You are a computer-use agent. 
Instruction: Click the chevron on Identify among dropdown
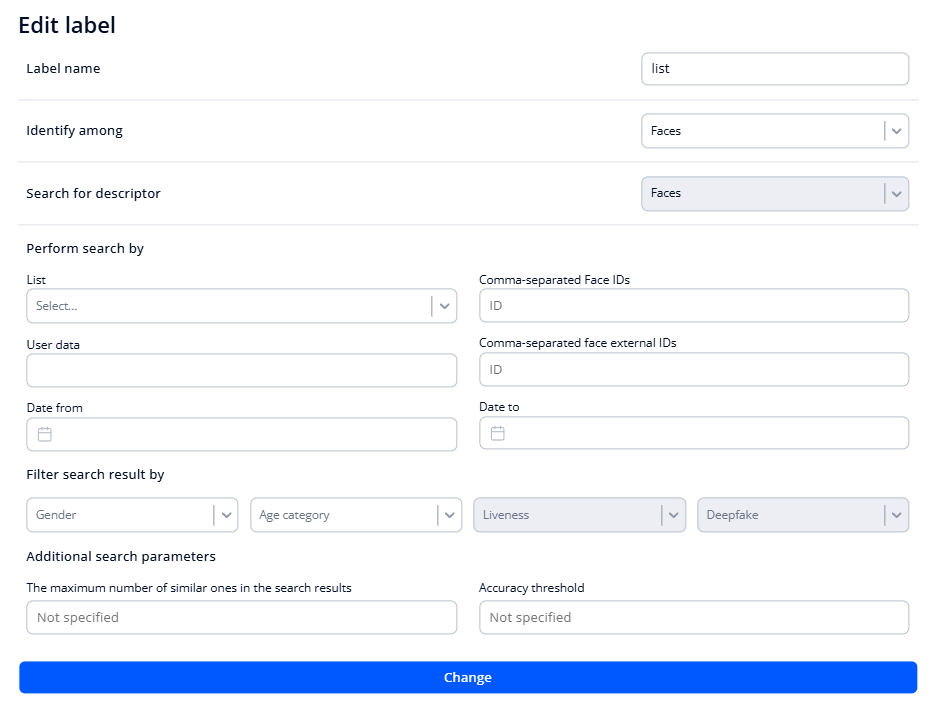(896, 130)
